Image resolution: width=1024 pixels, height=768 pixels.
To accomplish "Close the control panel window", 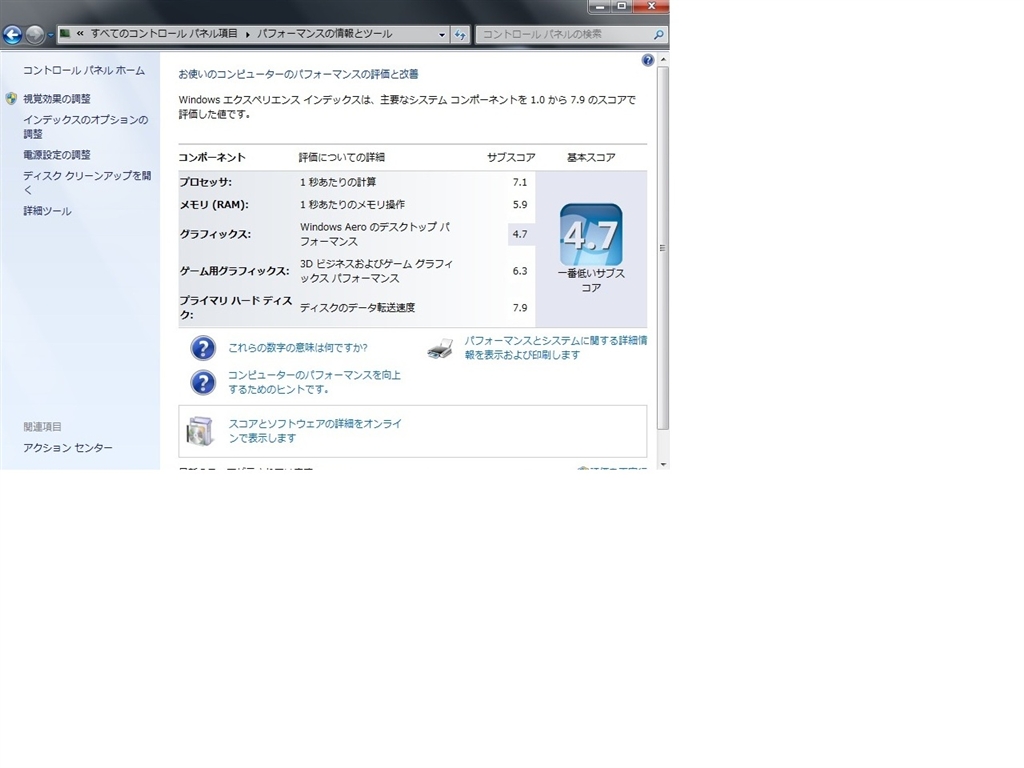I will coord(651,7).
